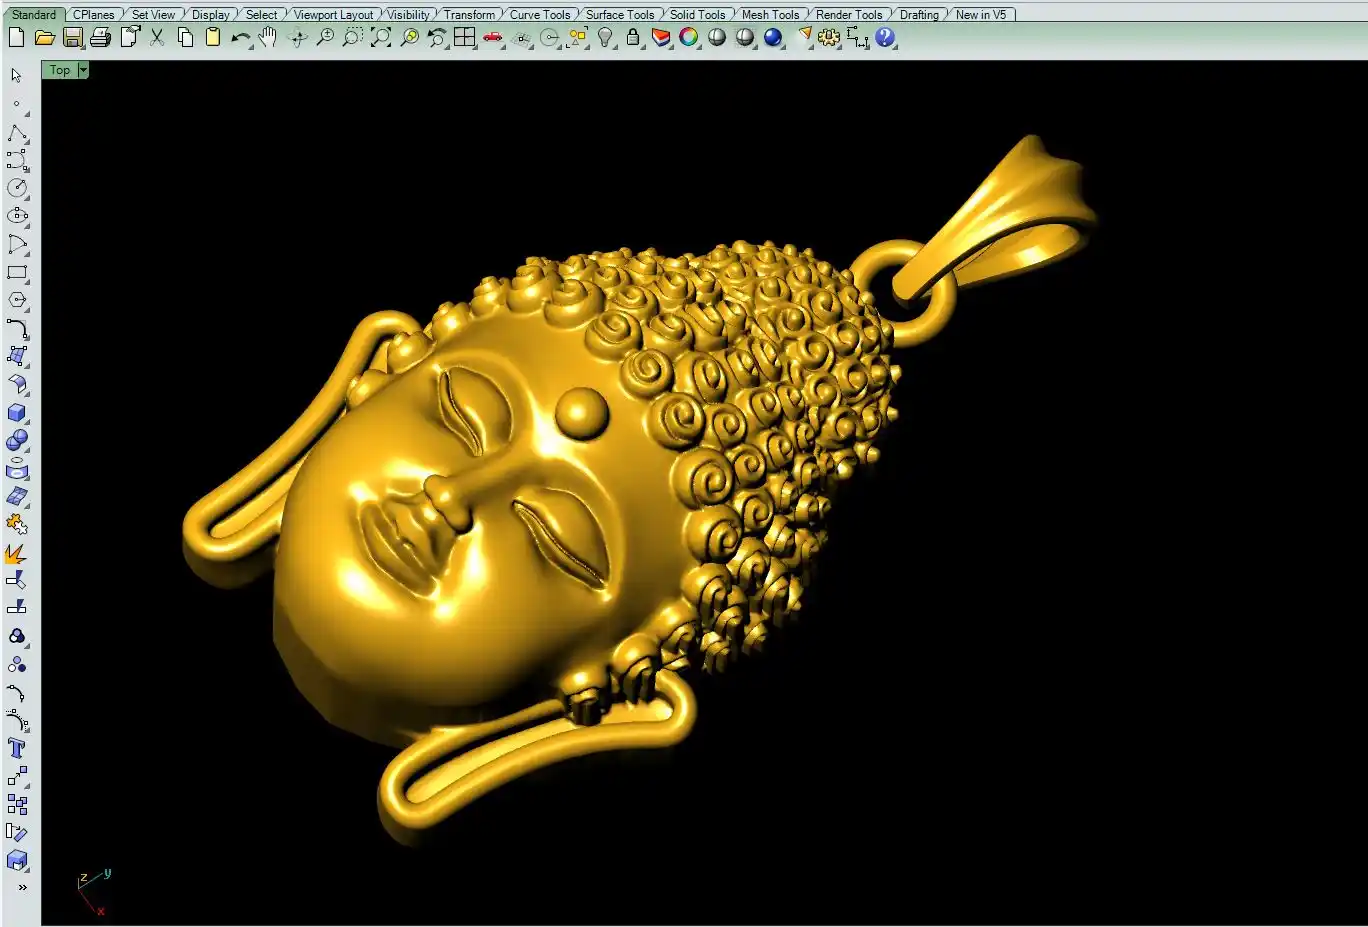This screenshot has width=1368, height=927.
Task: Open the Top viewport dropdown arrow
Action: 83,70
